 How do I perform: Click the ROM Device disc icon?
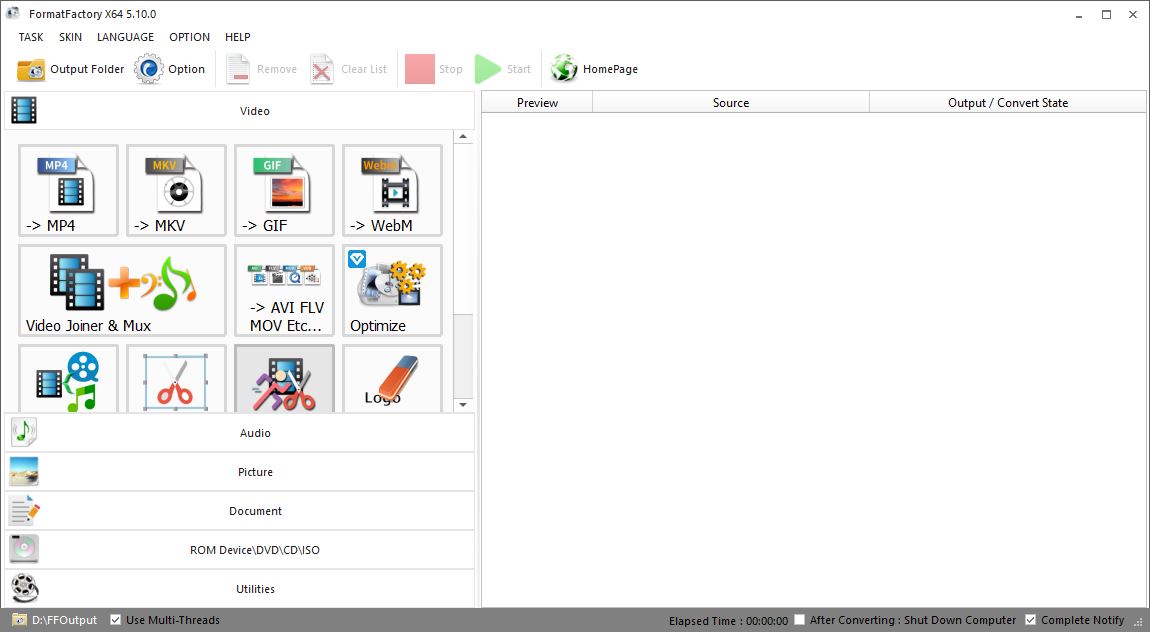tap(23, 549)
